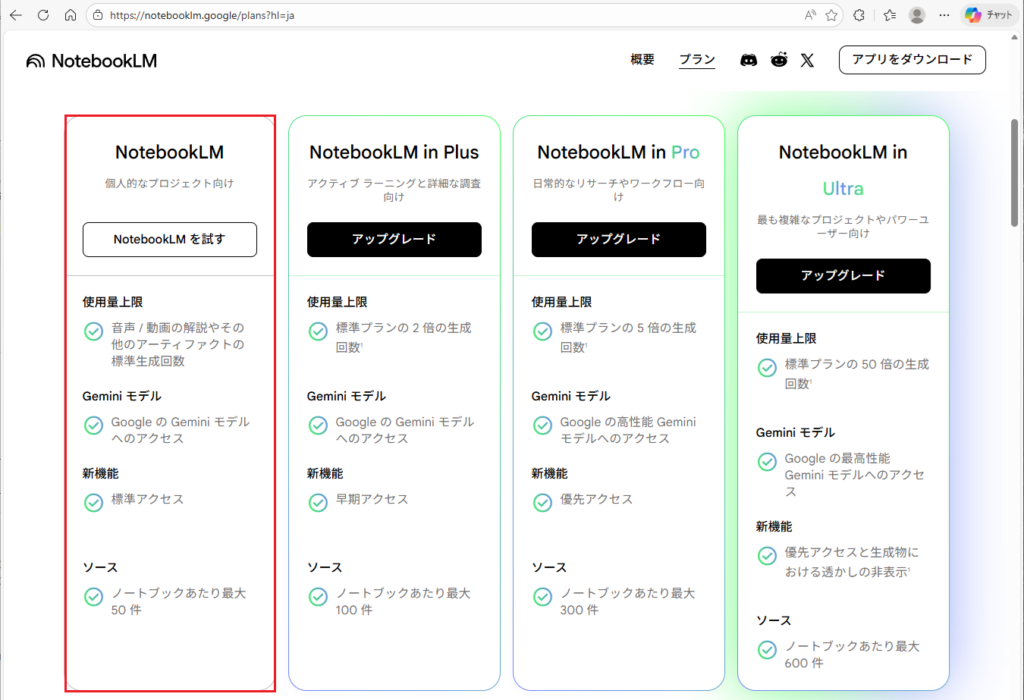This screenshot has height=700, width=1024.
Task: Open the X social icon link
Action: pyautogui.click(x=807, y=60)
